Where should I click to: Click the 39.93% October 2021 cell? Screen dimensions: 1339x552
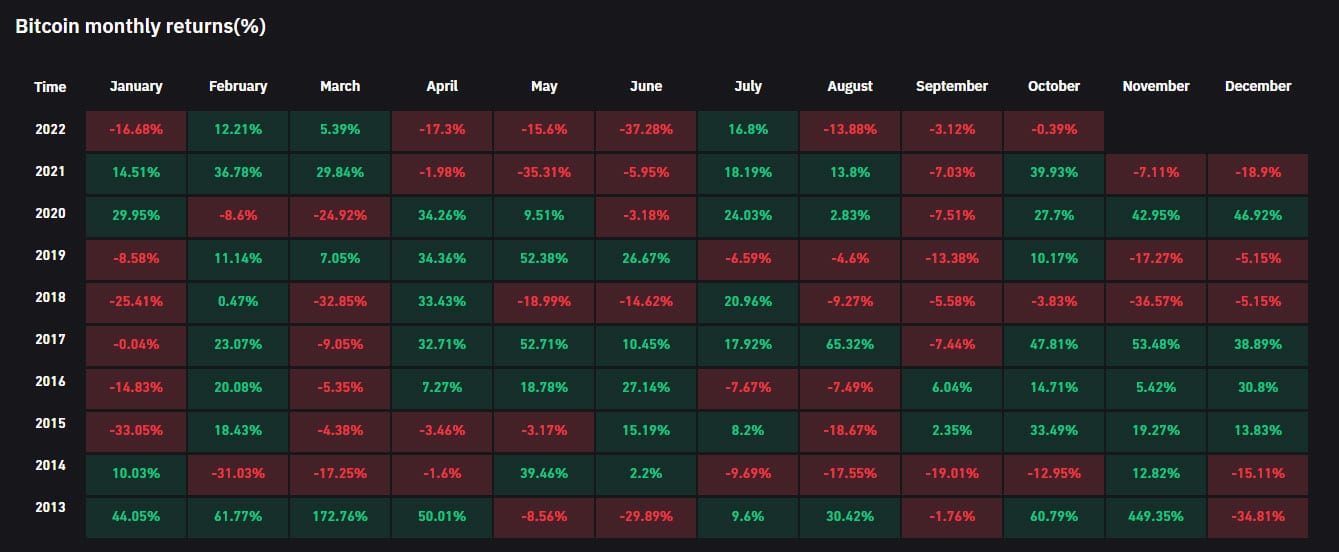1054,173
